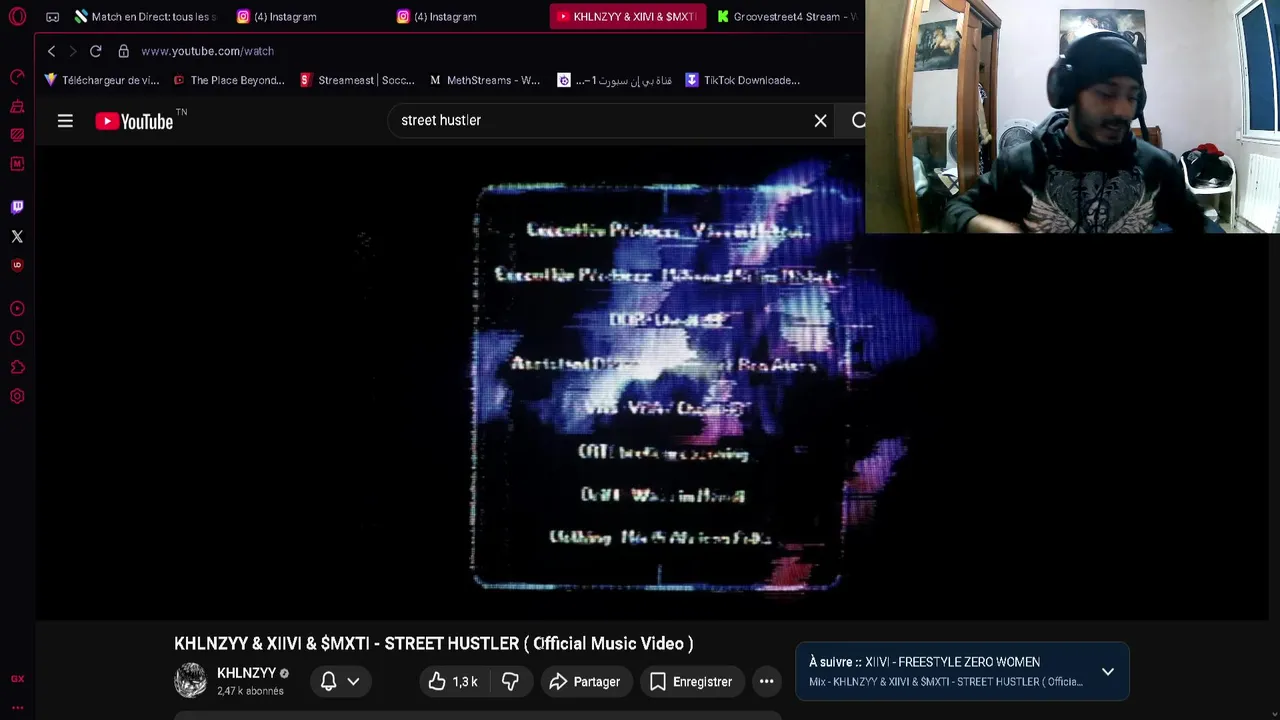The height and width of the screenshot is (720, 1280).
Task: Open the Opera main menu logo
Action: click(17, 16)
